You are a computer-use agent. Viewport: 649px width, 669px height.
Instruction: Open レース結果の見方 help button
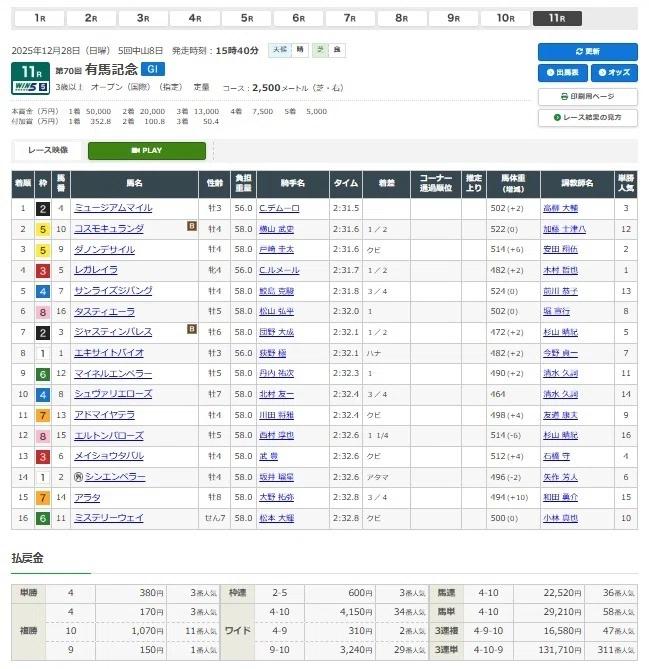tap(587, 117)
